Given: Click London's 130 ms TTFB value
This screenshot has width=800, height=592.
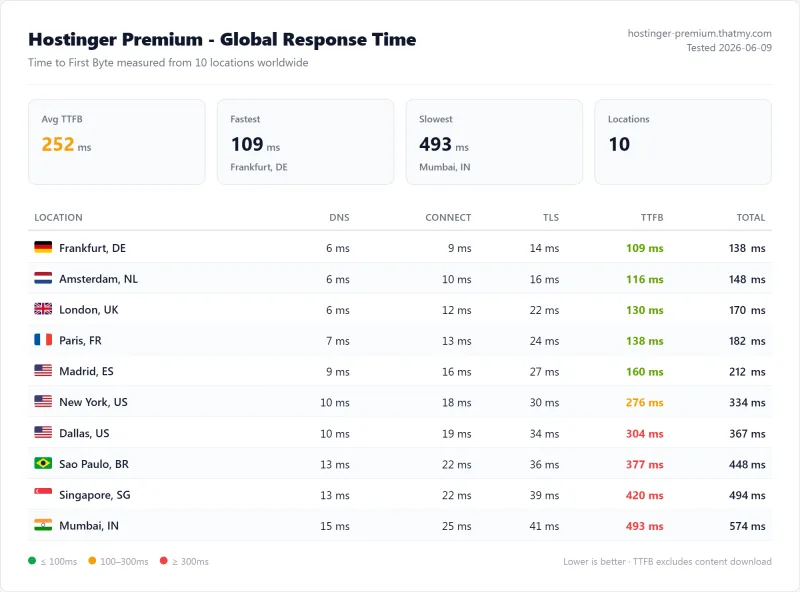Looking at the screenshot, I should [645, 310].
